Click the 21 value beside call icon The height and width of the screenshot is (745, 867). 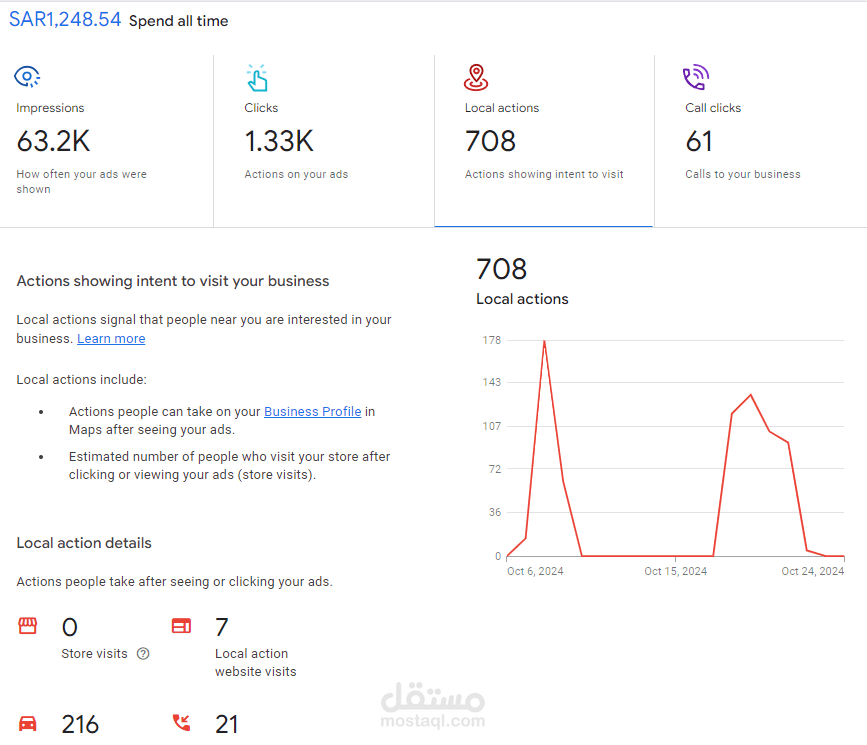(227, 724)
